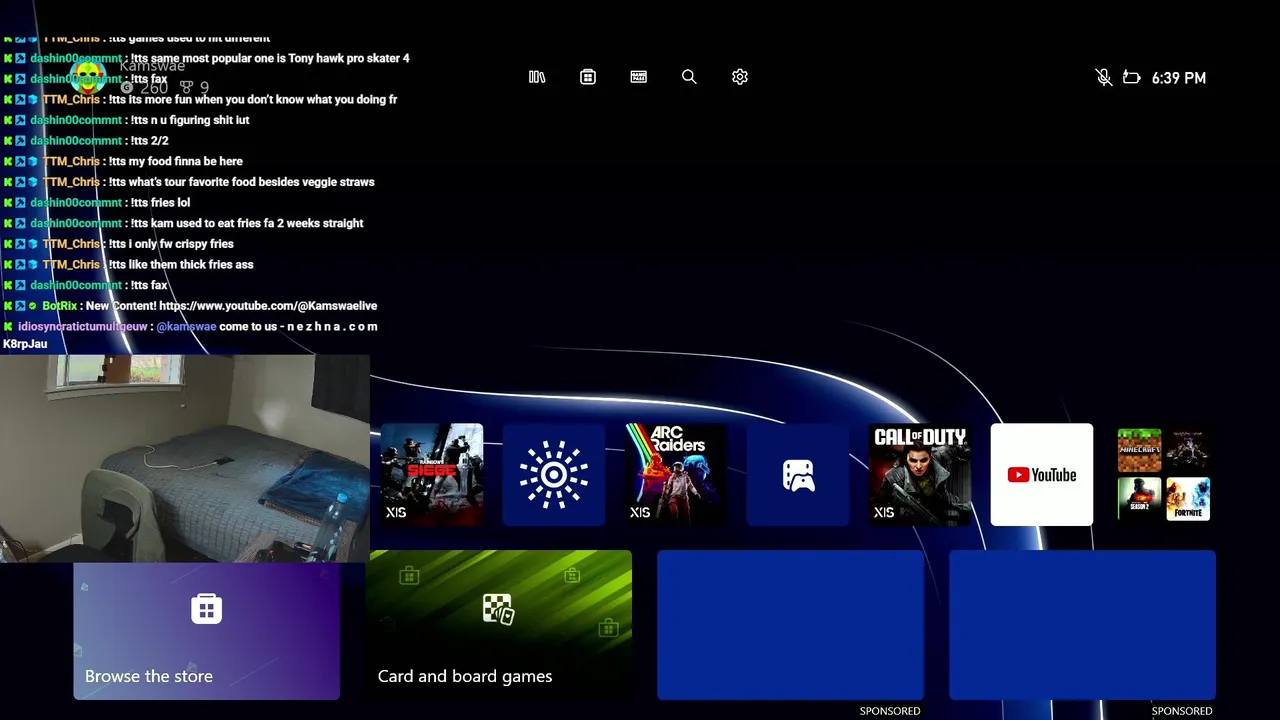This screenshot has height=720, width=1280.
Task: Click the store bag icon on Browse tile
Action: [x=206, y=608]
